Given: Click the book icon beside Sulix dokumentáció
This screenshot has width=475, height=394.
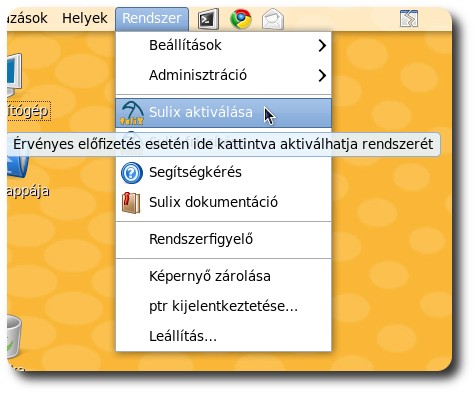Looking at the screenshot, I should point(131,202).
